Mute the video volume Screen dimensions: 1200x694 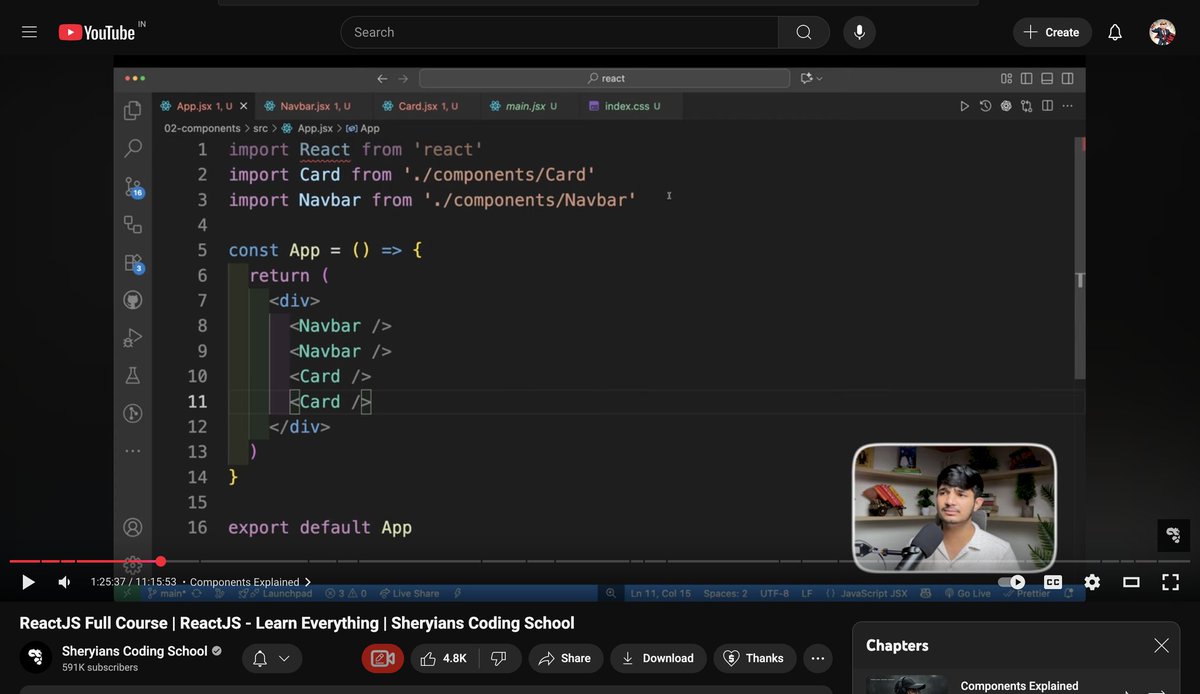[64, 582]
